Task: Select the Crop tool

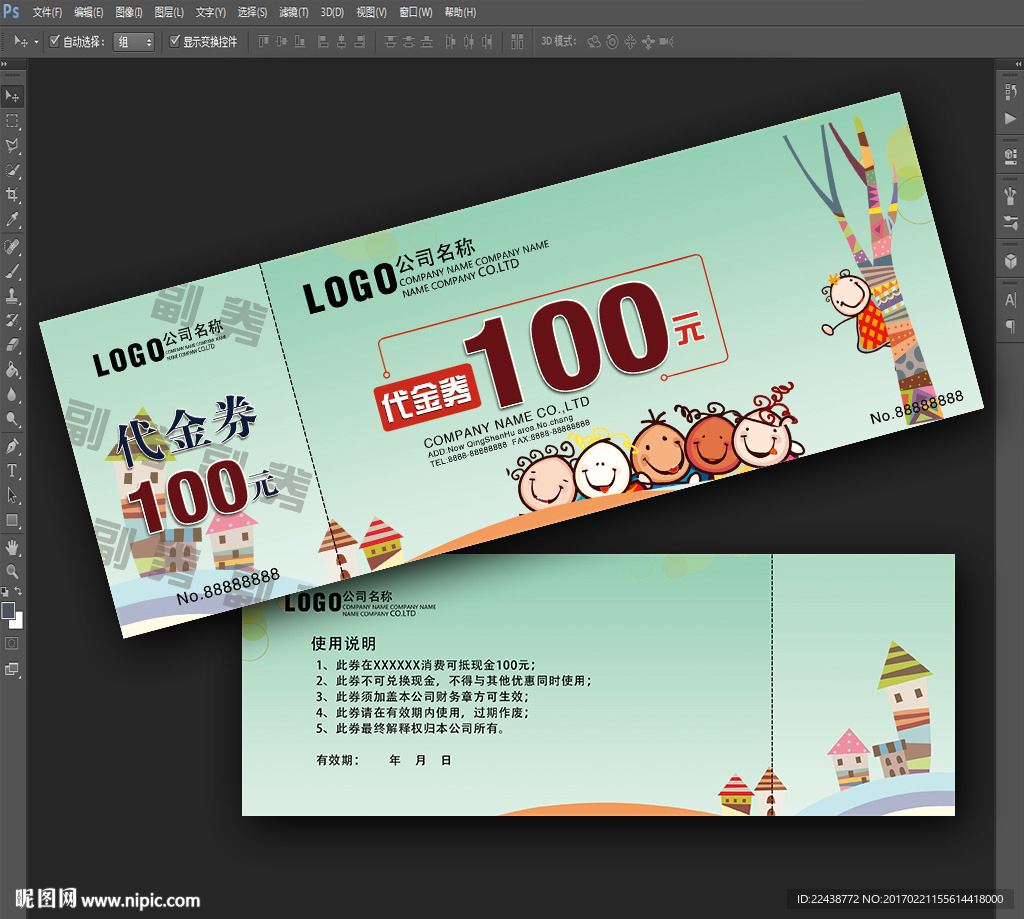Action: [x=13, y=194]
